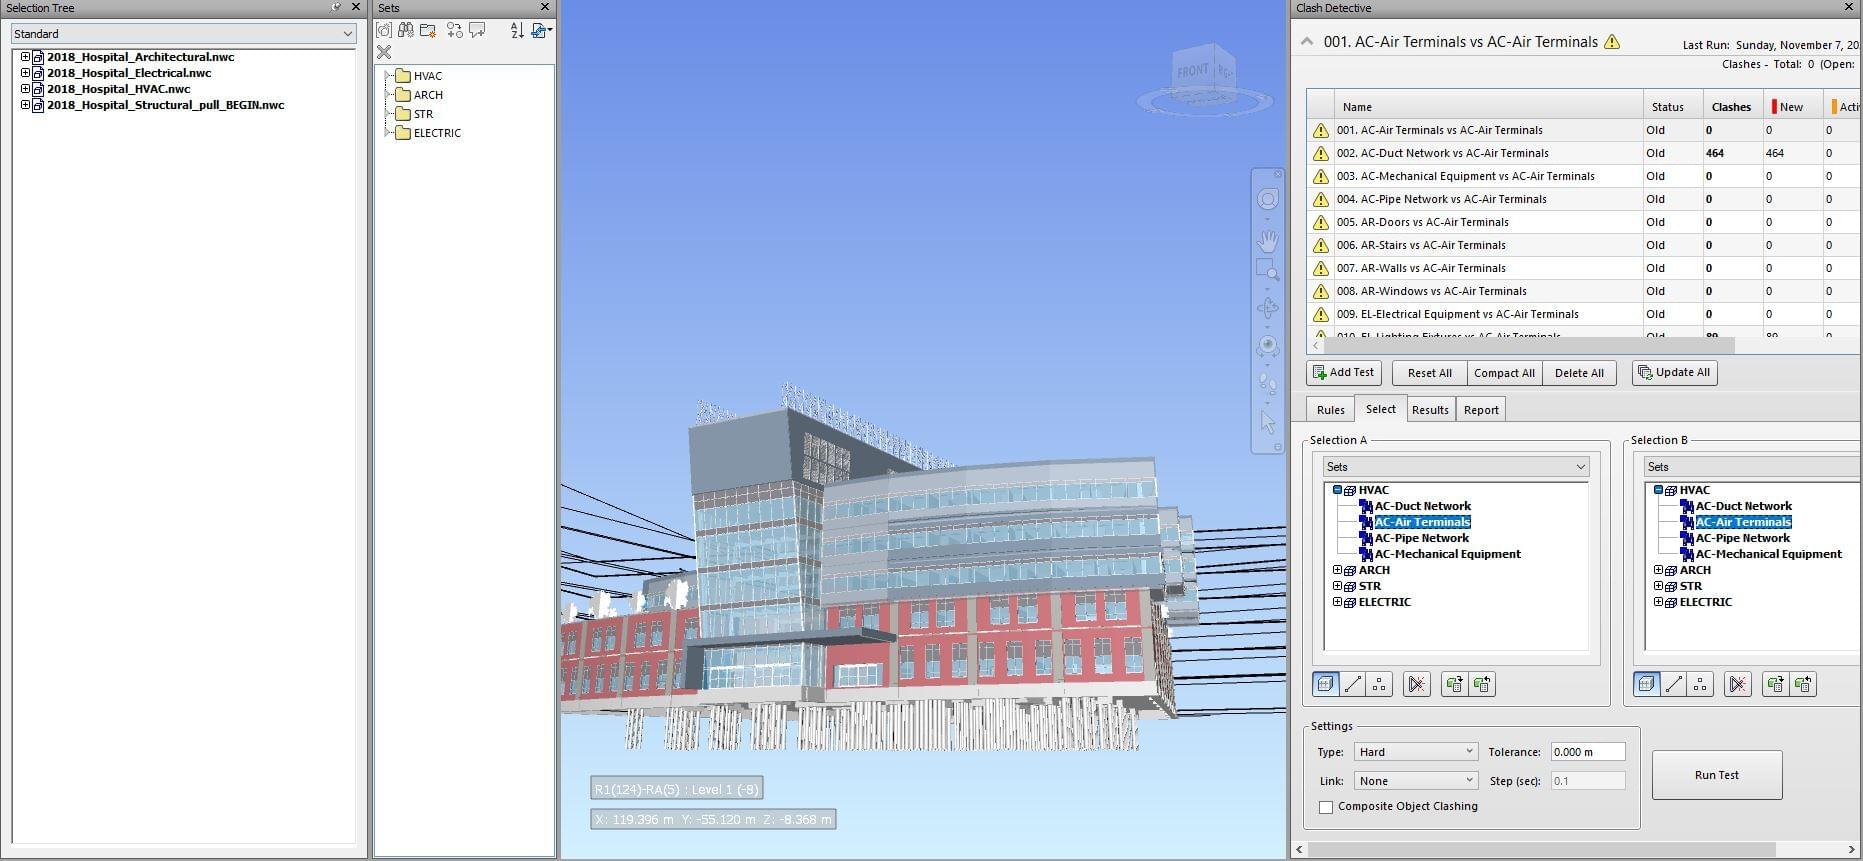1863x861 pixels.
Task: Open the Rules tab
Action: [x=1330, y=410]
